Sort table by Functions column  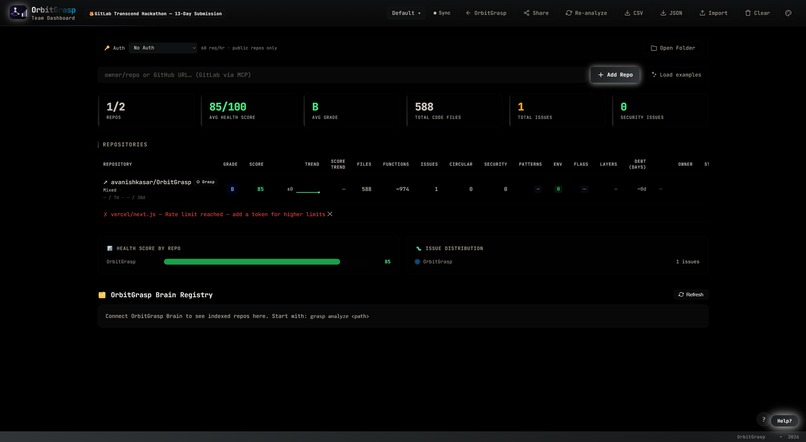[x=396, y=164]
